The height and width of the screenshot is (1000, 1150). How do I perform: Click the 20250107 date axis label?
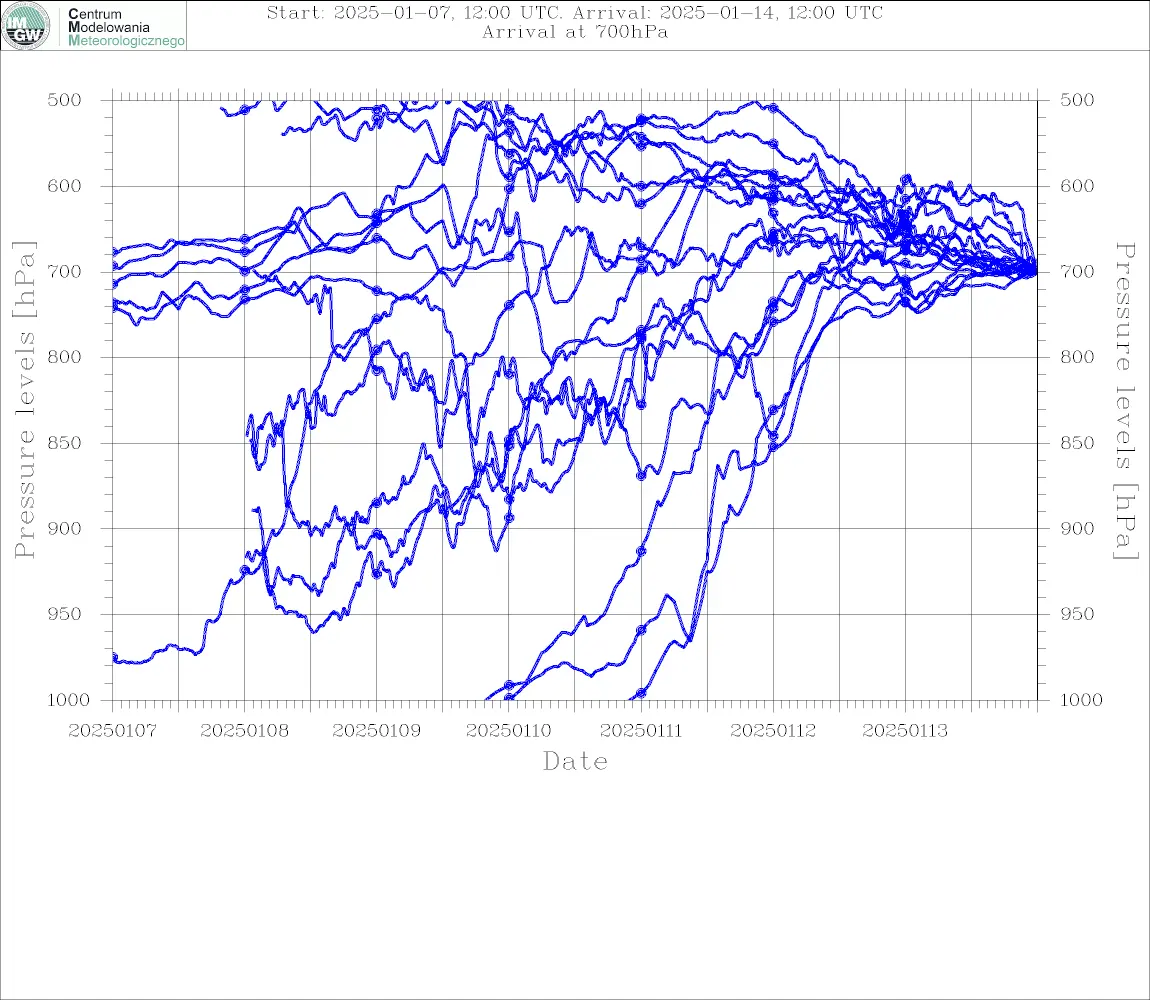click(x=112, y=731)
